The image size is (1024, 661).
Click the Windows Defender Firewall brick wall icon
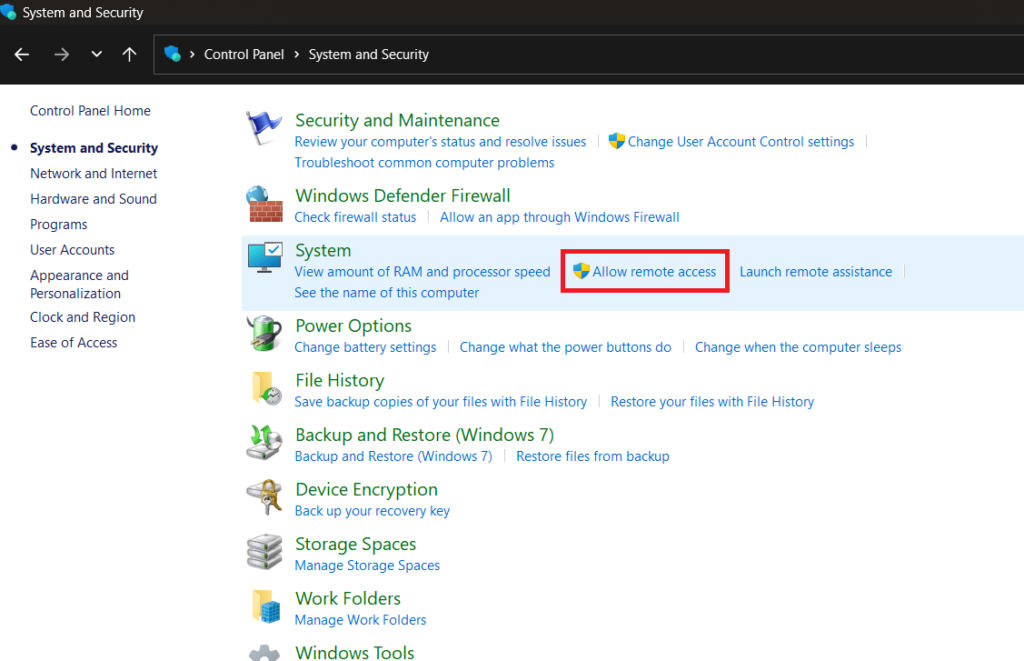click(264, 204)
